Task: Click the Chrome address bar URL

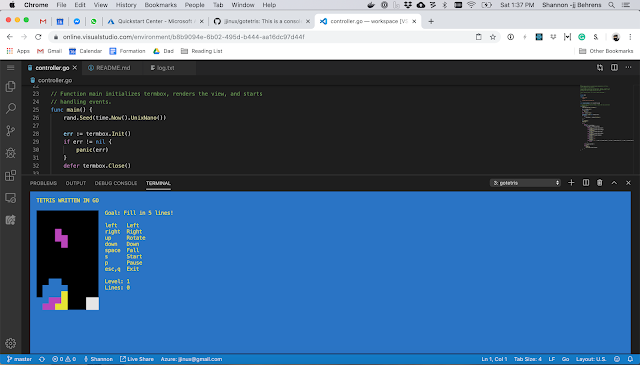Action: (184, 37)
